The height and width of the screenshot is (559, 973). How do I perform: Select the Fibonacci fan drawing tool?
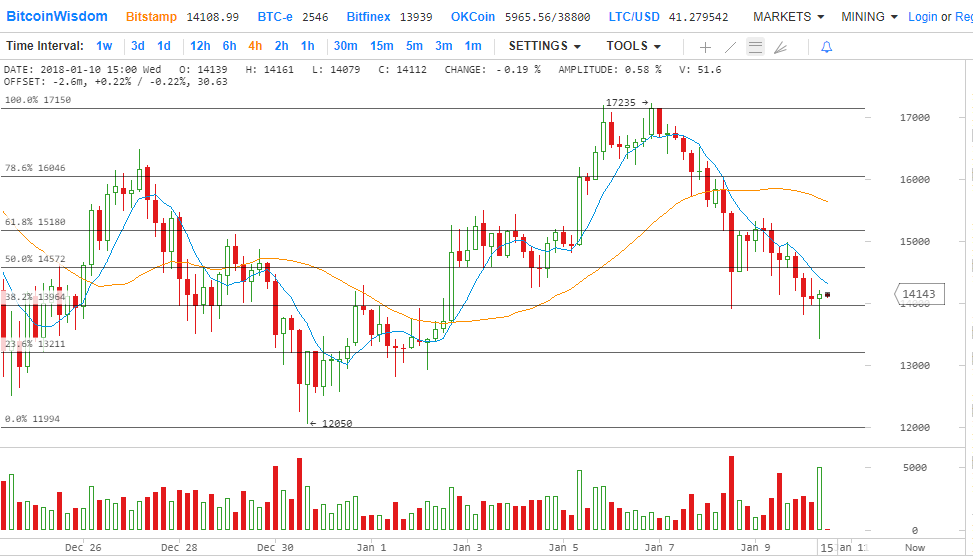pos(780,47)
